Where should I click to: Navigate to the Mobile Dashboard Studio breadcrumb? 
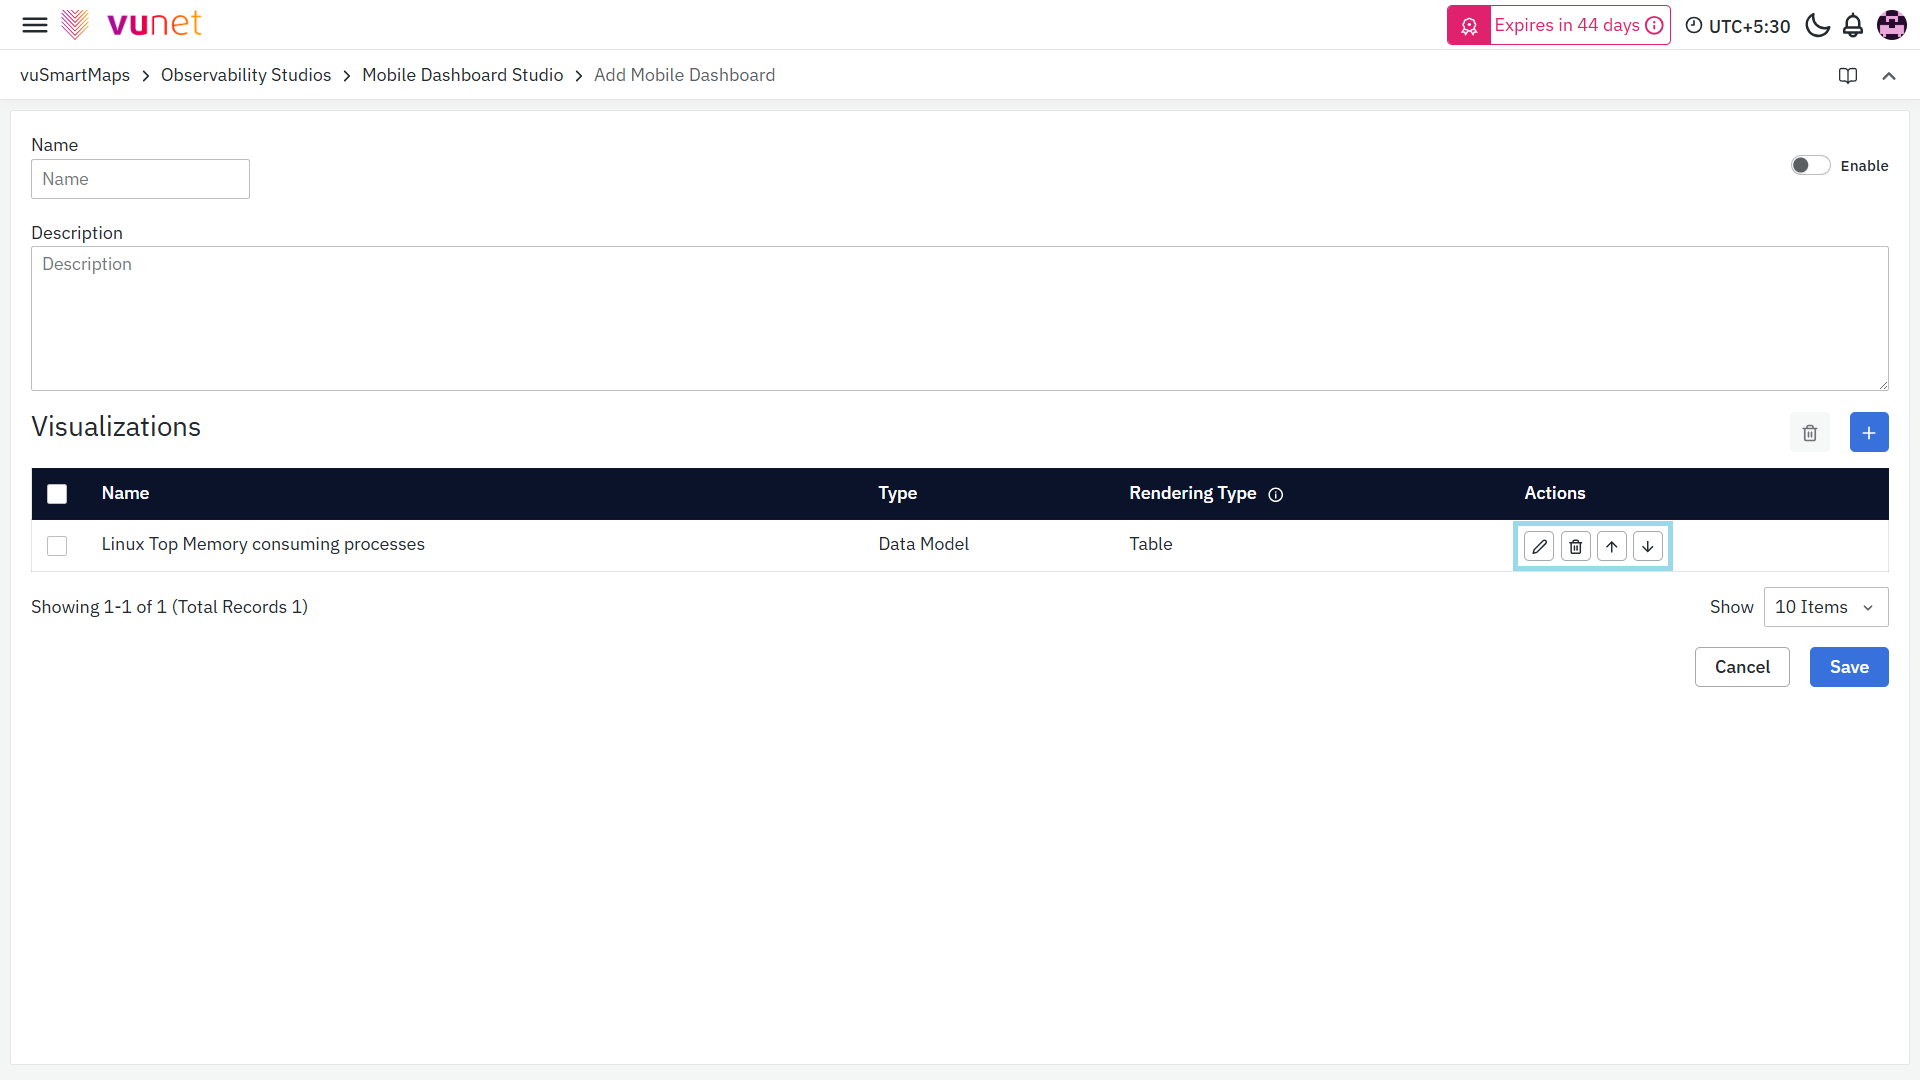click(x=462, y=75)
